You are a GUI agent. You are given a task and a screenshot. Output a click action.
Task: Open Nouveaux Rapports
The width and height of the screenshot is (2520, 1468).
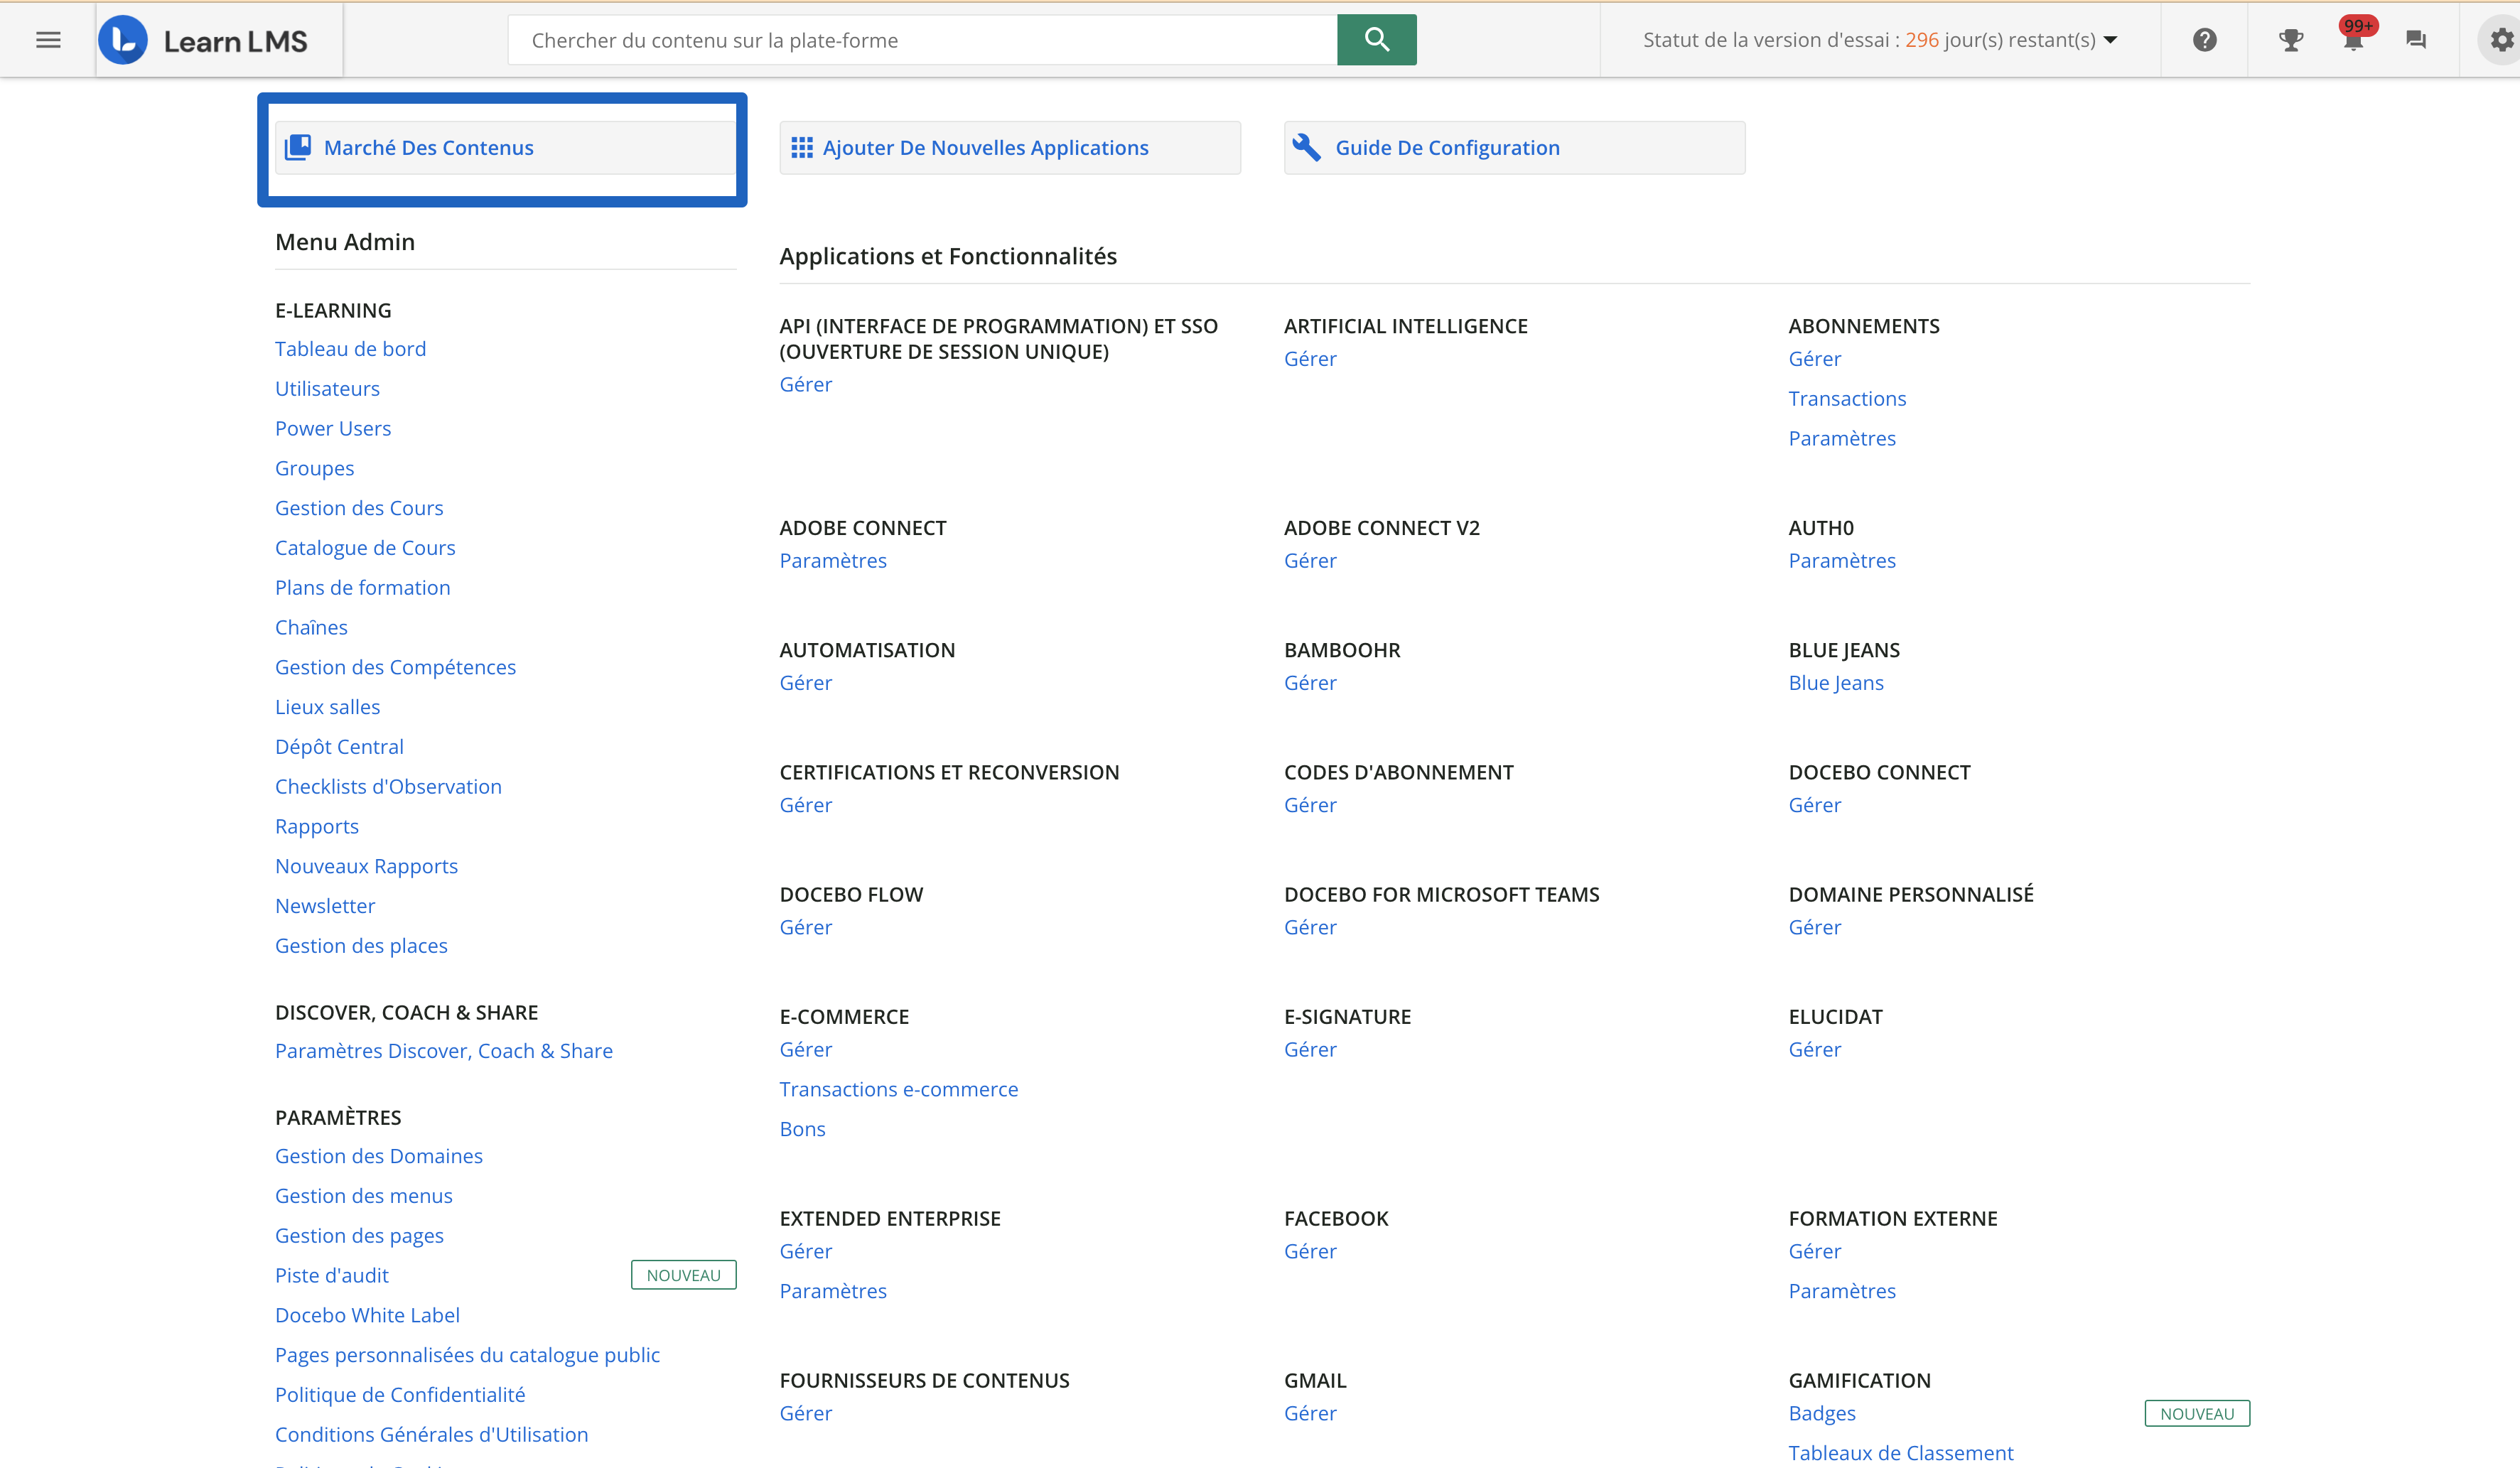pos(366,867)
